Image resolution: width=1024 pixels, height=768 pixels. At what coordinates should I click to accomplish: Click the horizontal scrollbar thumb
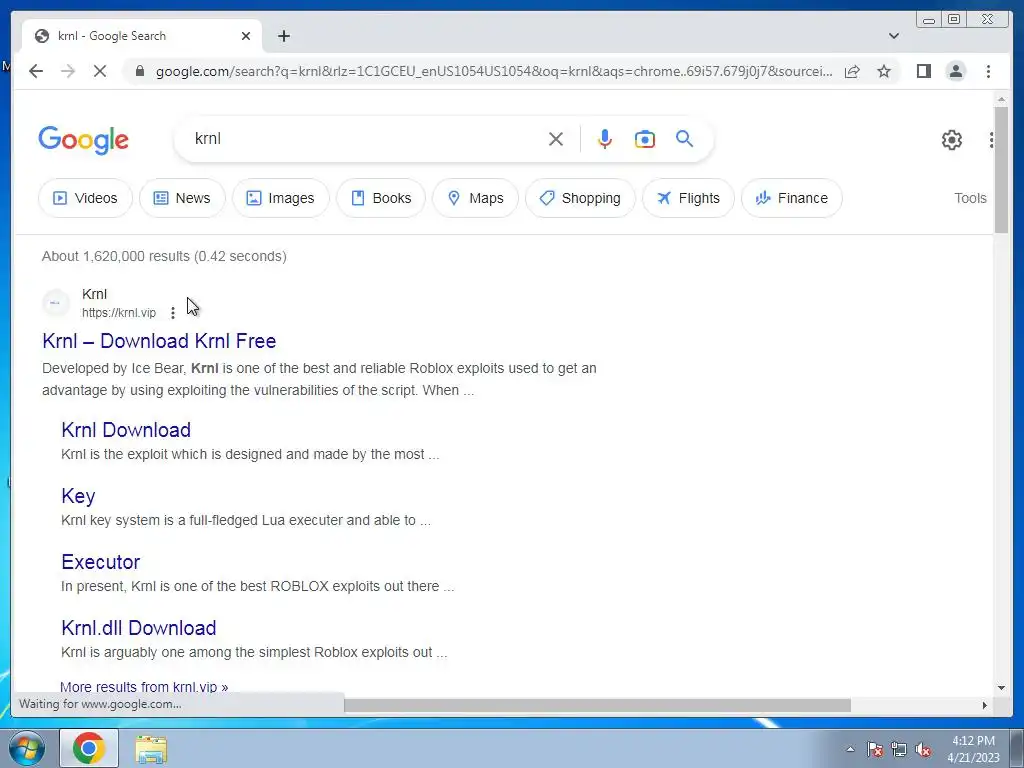597,705
